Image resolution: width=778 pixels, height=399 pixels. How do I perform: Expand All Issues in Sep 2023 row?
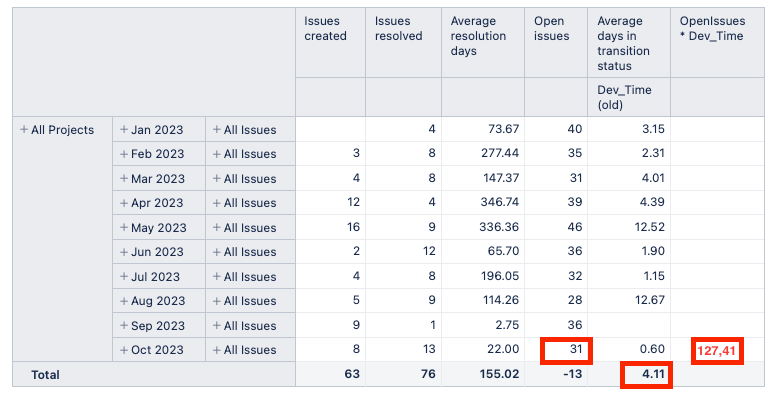217,326
